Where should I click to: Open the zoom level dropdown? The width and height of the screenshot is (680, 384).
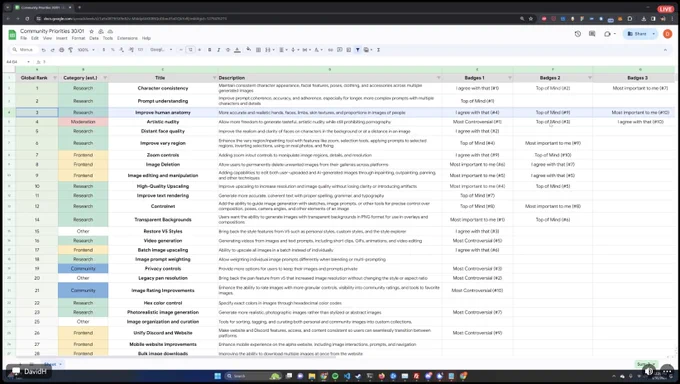(86, 50)
